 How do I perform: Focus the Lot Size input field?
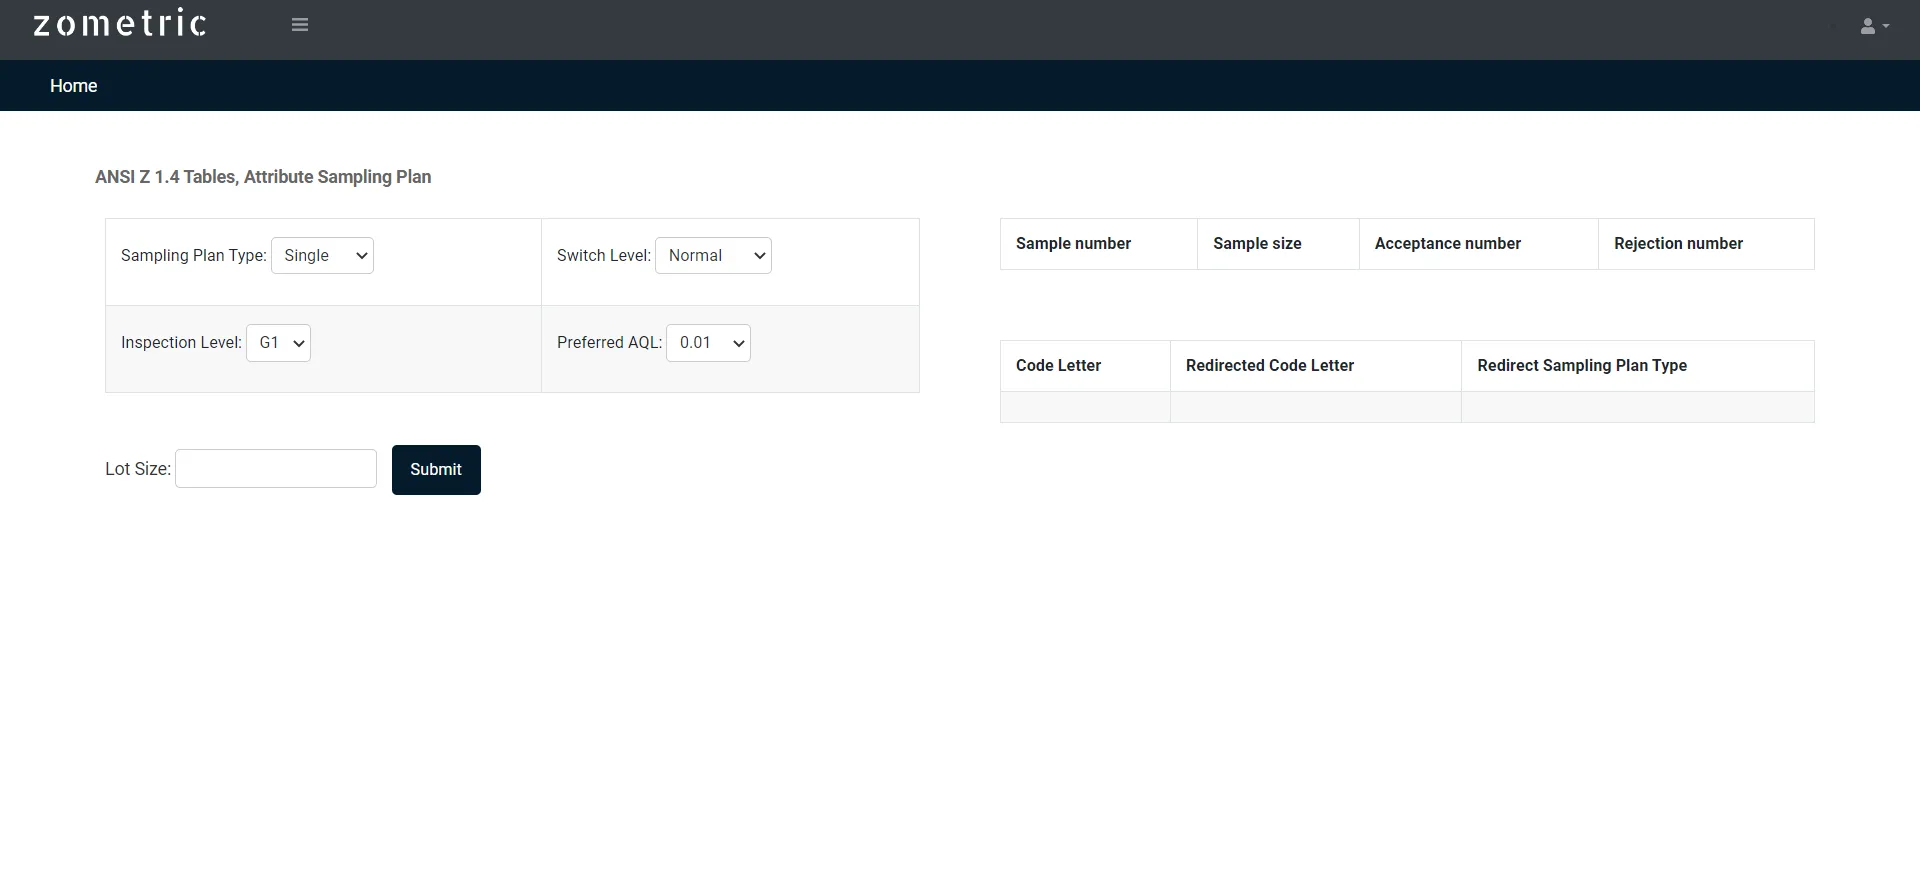pos(276,469)
